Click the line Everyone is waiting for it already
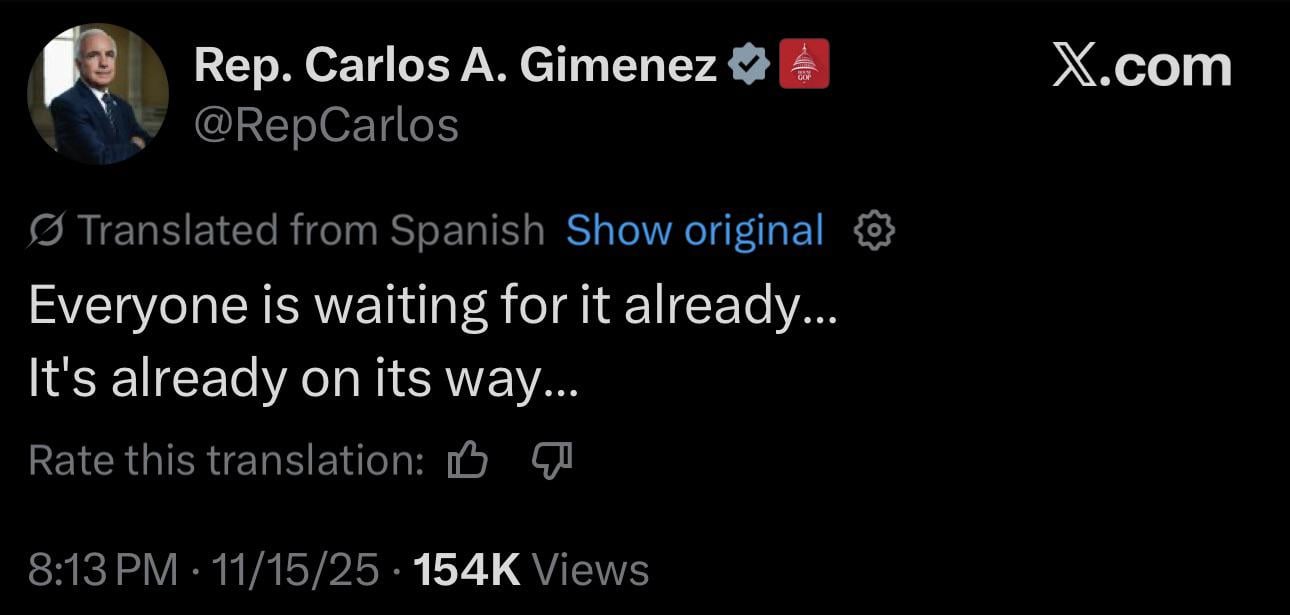1290x615 pixels. point(432,306)
